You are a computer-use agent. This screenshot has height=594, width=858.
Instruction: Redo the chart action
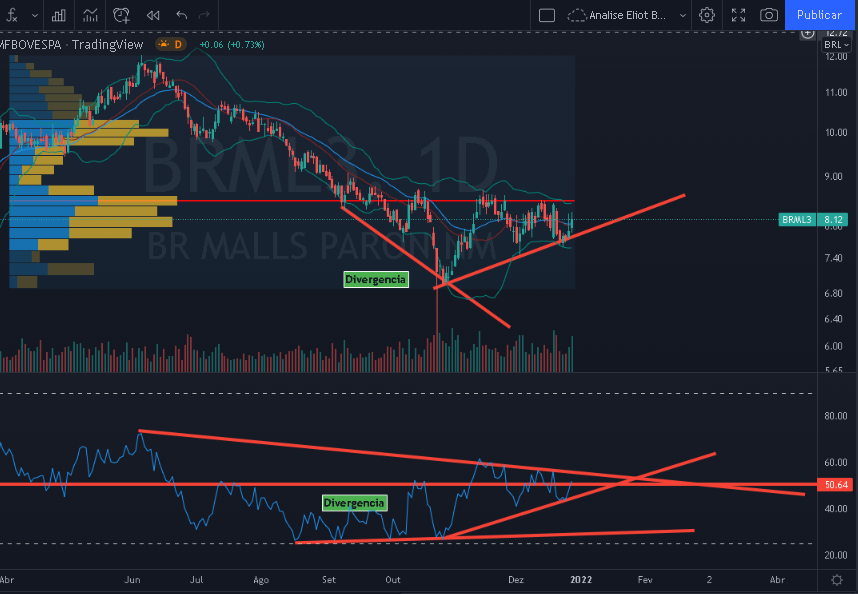[x=204, y=15]
